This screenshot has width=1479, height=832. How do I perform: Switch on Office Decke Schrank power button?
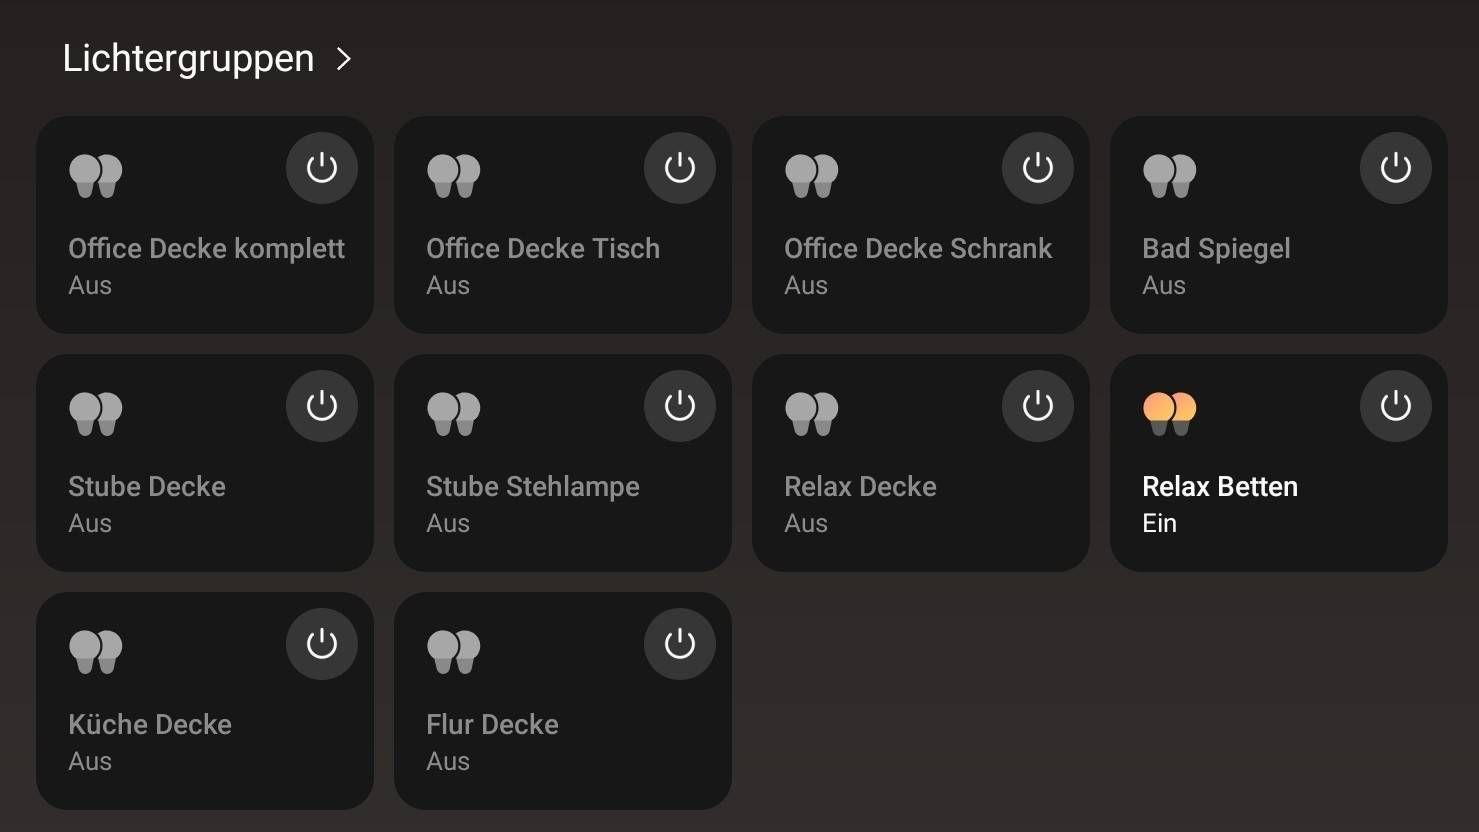tap(1038, 168)
